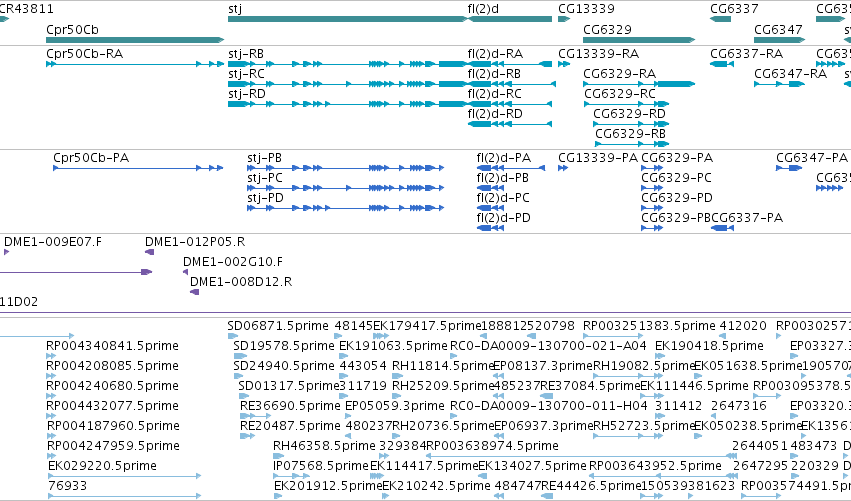851x501 pixels.
Task: Select EST SD24940.5prime
Action: coord(284,366)
